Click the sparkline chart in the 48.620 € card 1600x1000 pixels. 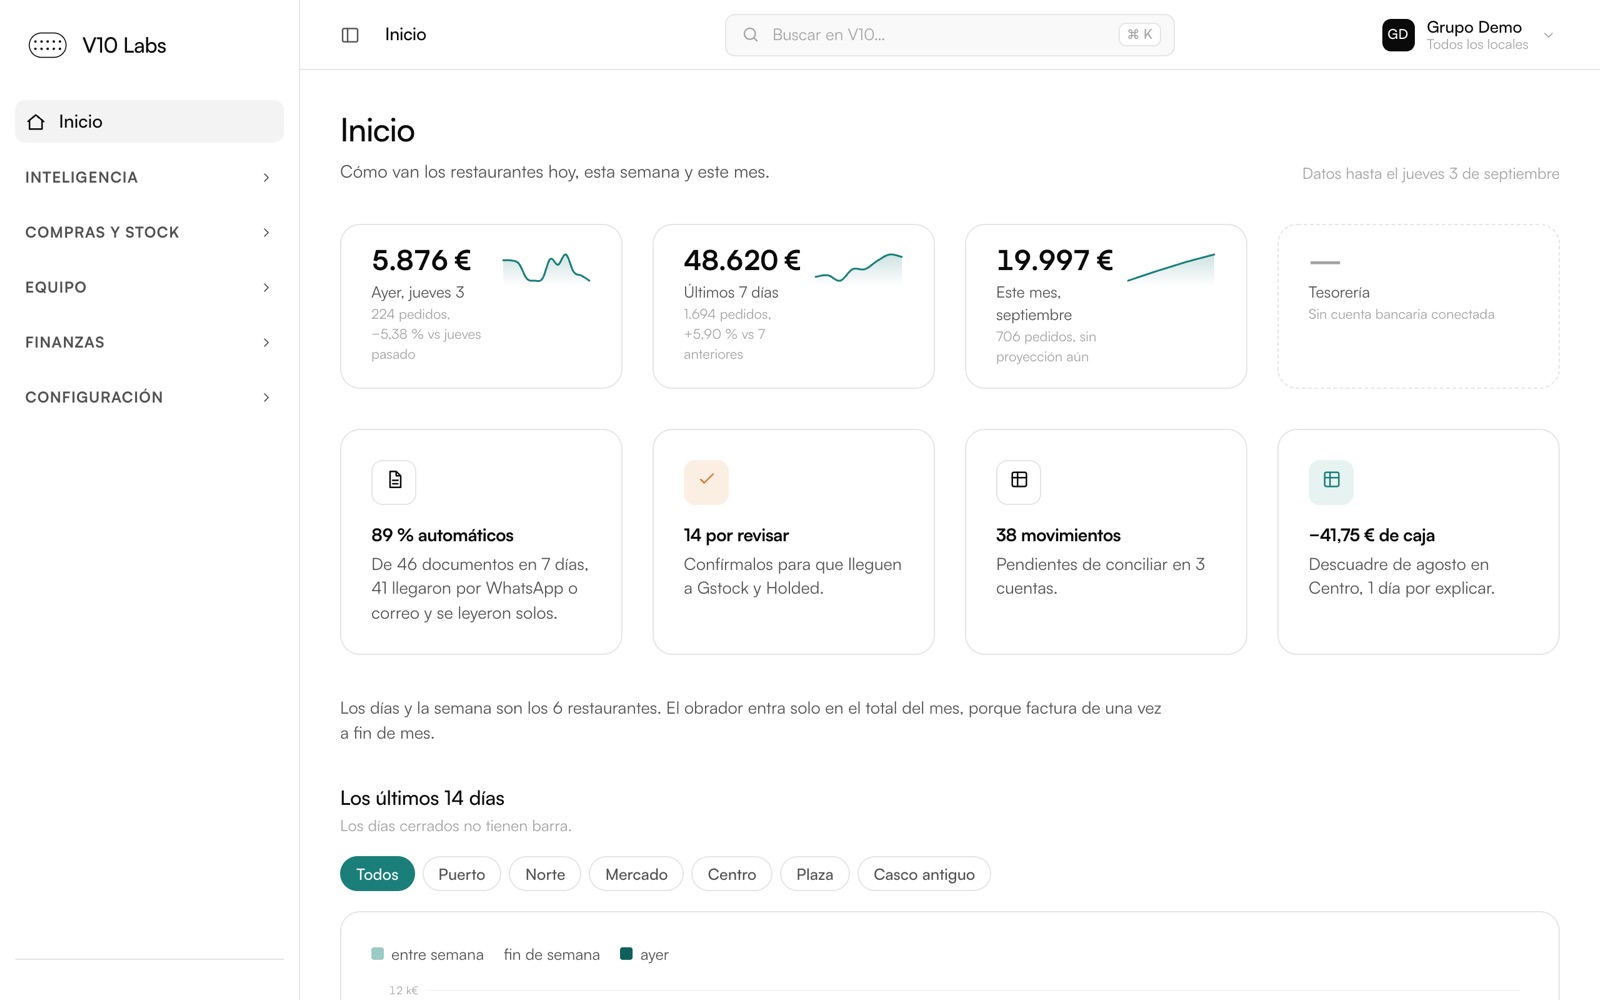coord(858,268)
